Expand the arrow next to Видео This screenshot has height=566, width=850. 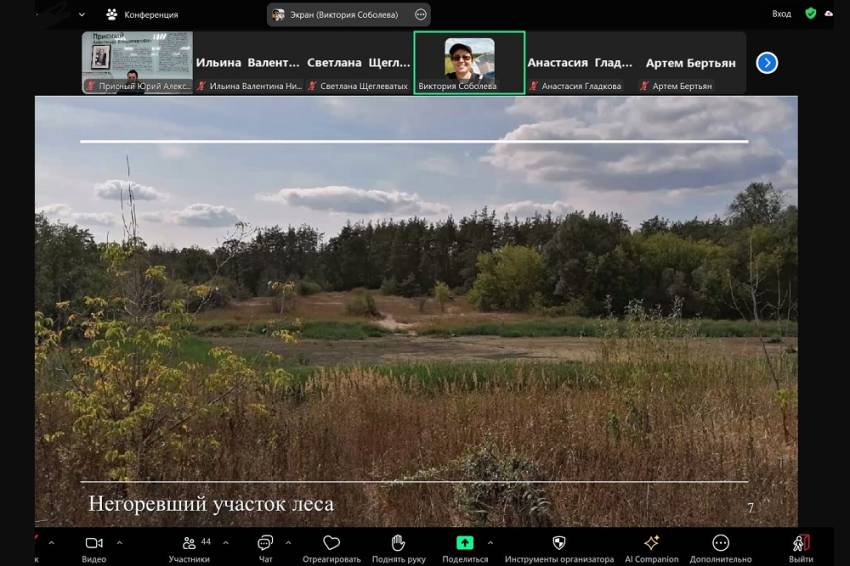120,543
